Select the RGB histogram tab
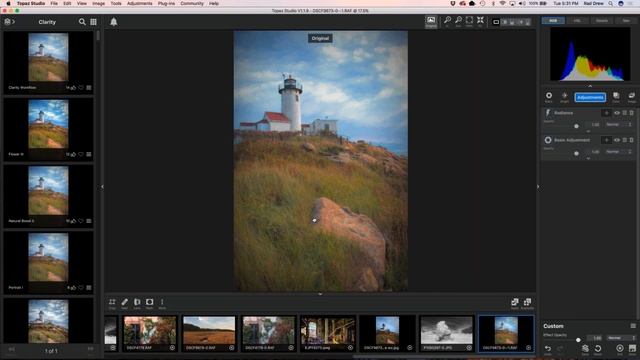640x360 pixels. 553,20
